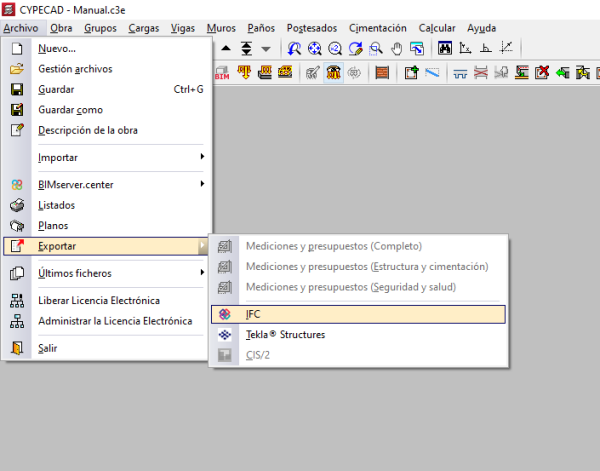600x471 pixels.
Task: Open the Paños menu
Action: tap(261, 28)
